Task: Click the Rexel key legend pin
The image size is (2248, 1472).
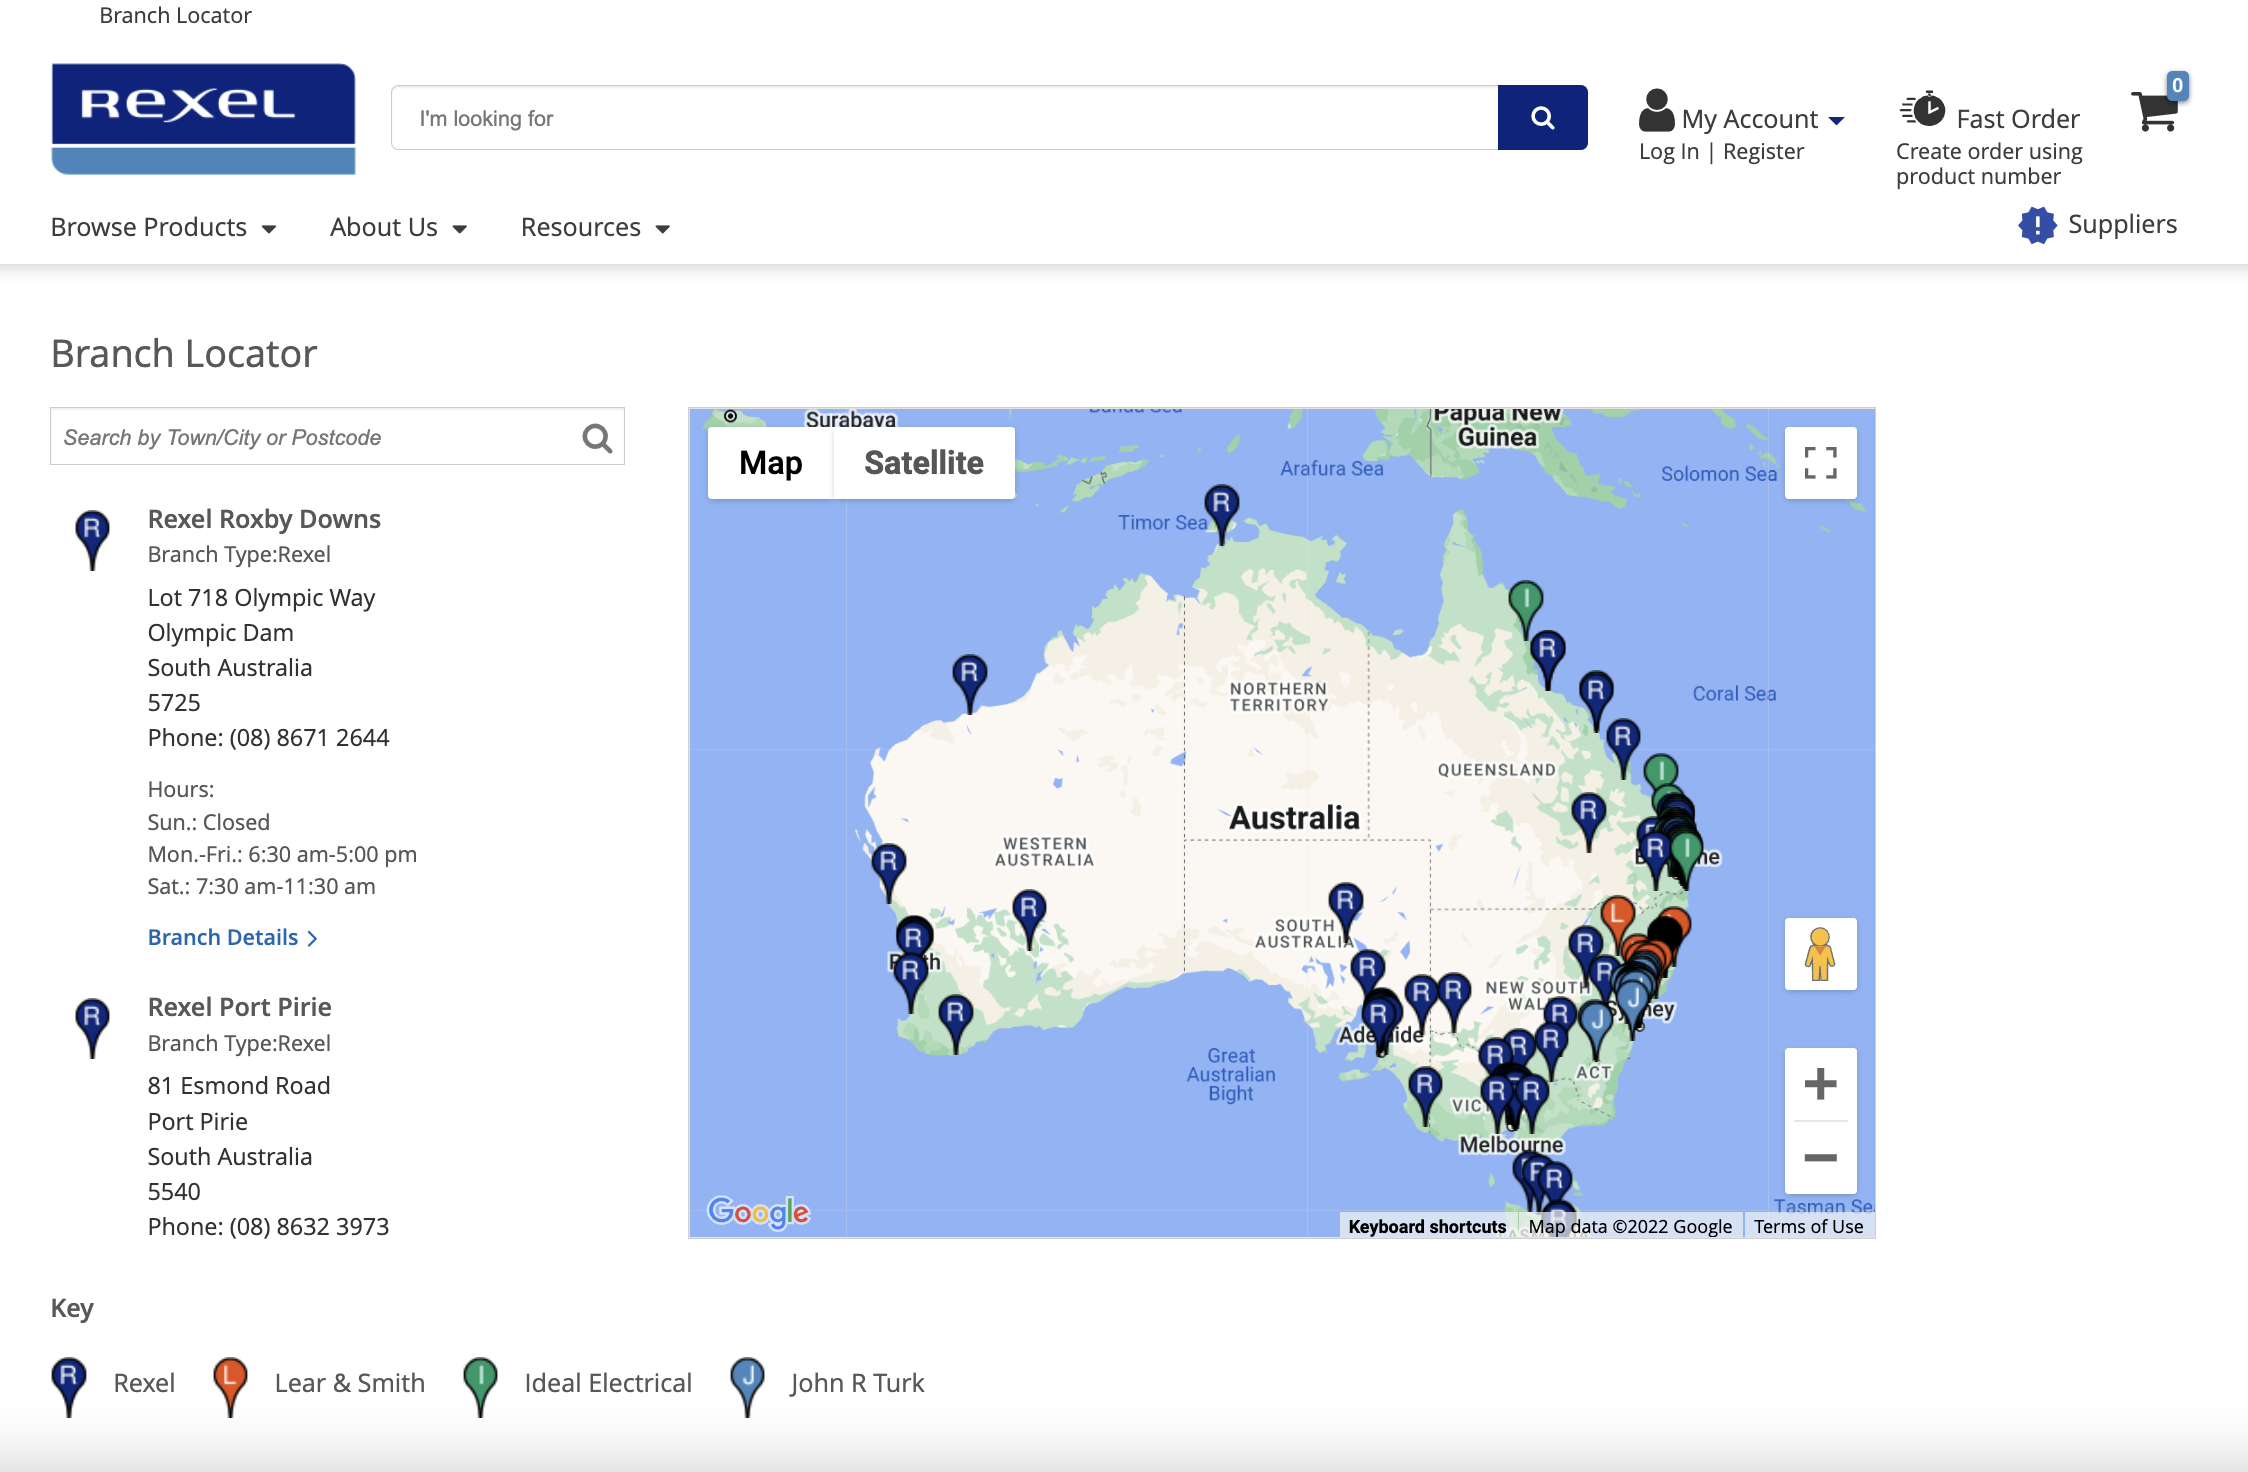Action: [68, 1385]
